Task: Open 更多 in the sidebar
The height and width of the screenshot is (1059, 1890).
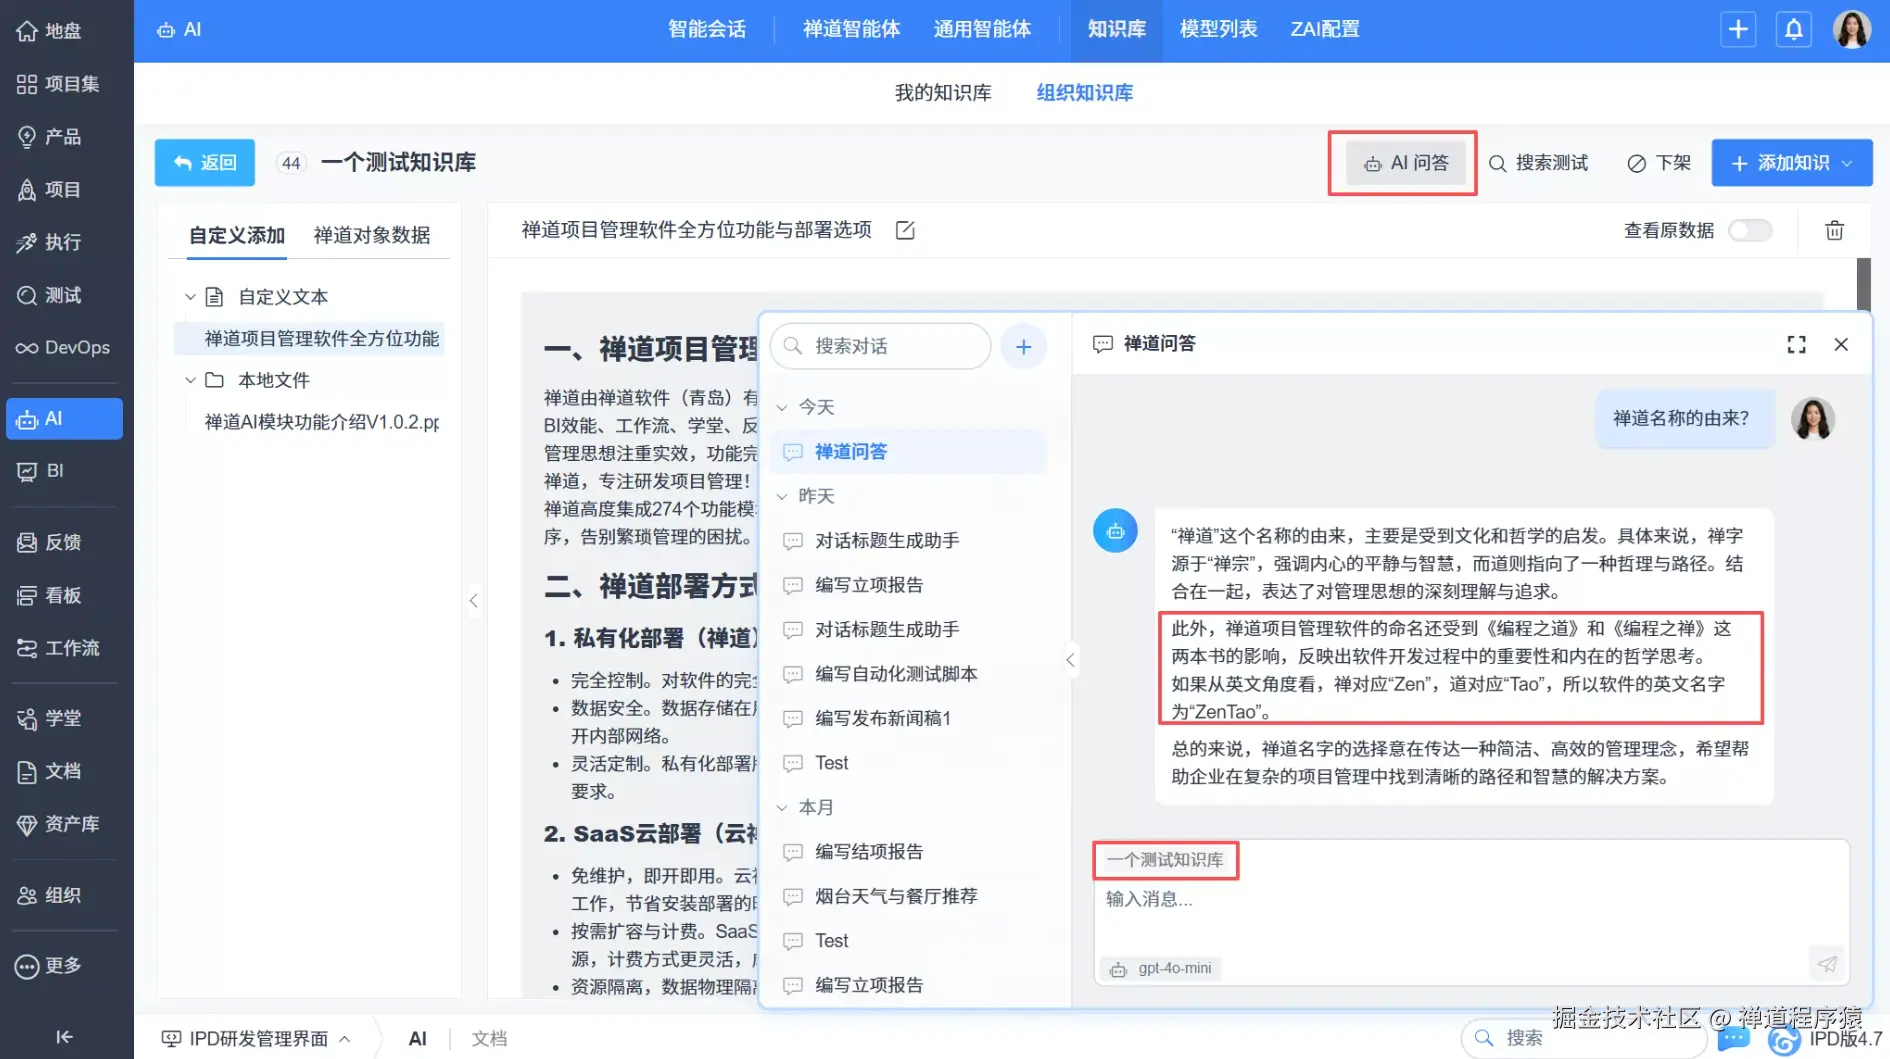Action: pyautogui.click(x=50, y=966)
